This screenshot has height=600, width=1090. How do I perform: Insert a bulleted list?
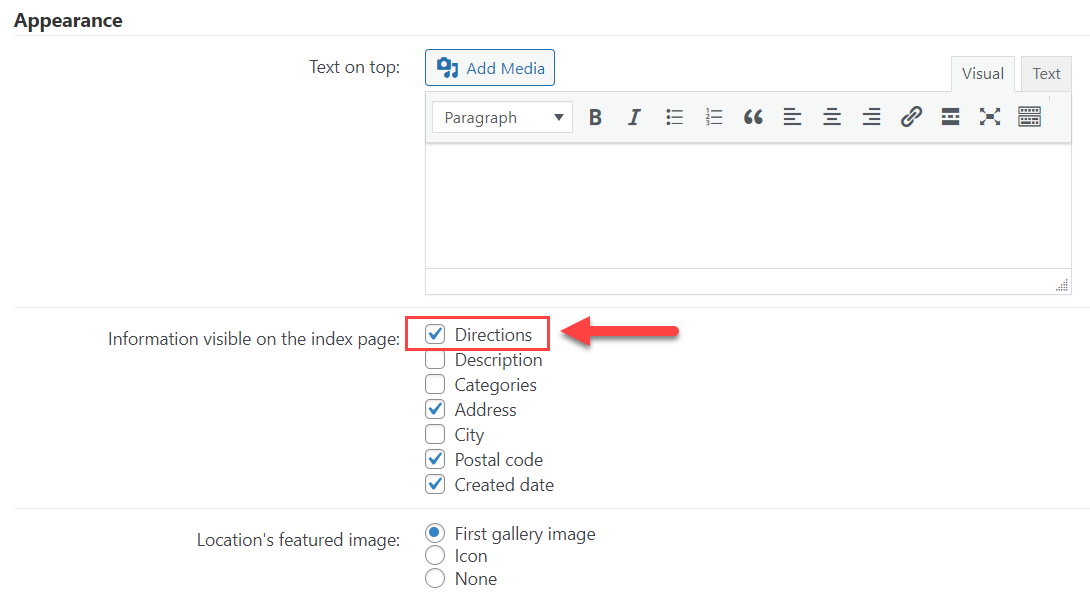coord(674,117)
